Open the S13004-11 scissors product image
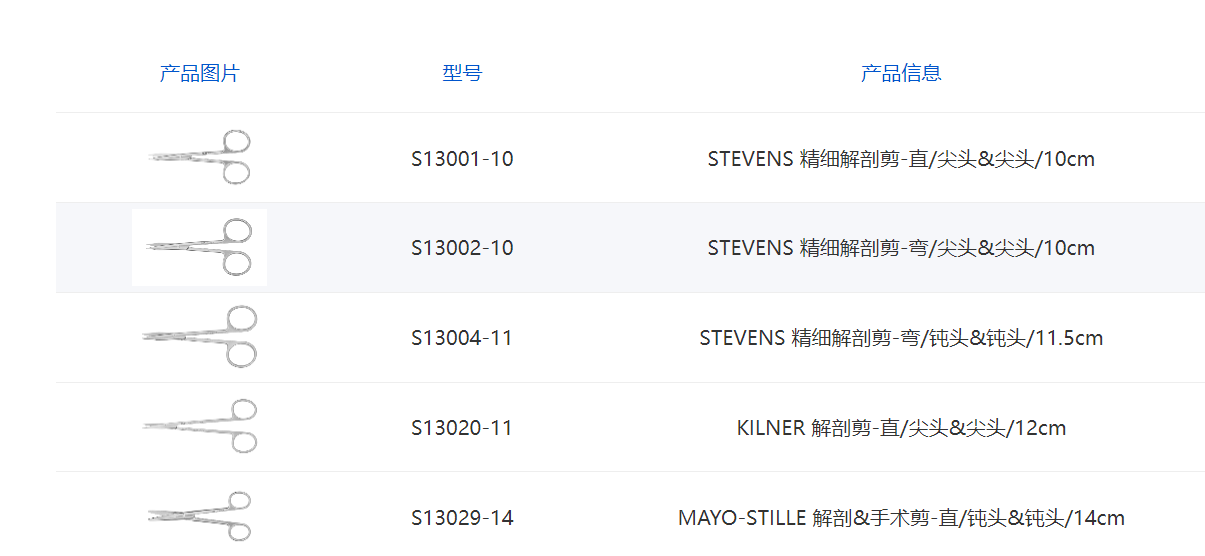The image size is (1205, 556). pyautogui.click(x=200, y=337)
